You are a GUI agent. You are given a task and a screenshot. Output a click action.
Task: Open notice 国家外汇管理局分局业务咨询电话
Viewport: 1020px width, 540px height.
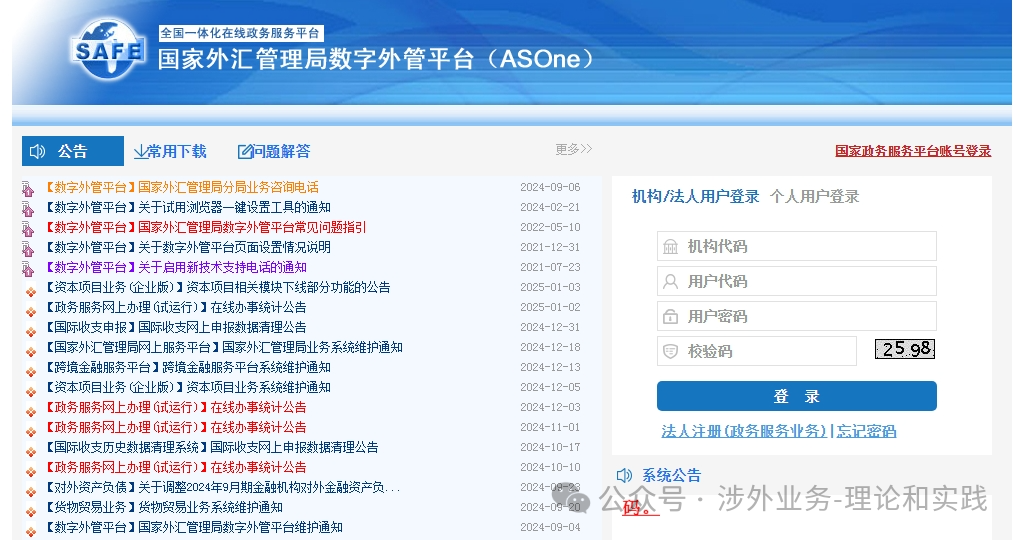click(x=181, y=187)
